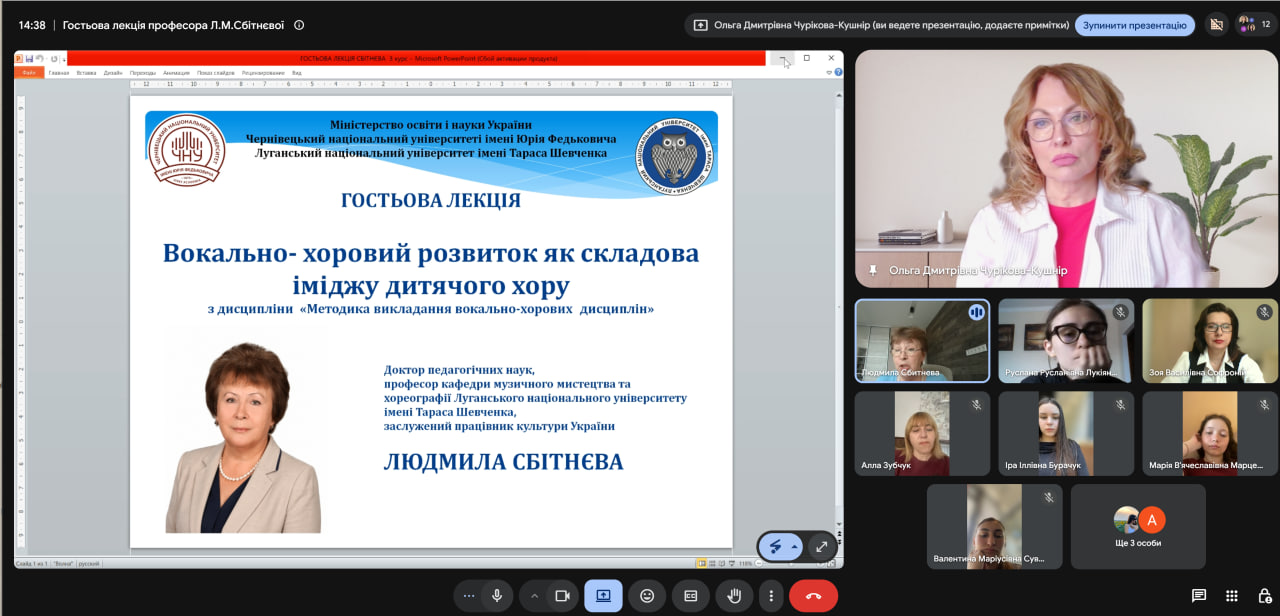Open the activities grid icon
The height and width of the screenshot is (616, 1280).
[1232, 596]
